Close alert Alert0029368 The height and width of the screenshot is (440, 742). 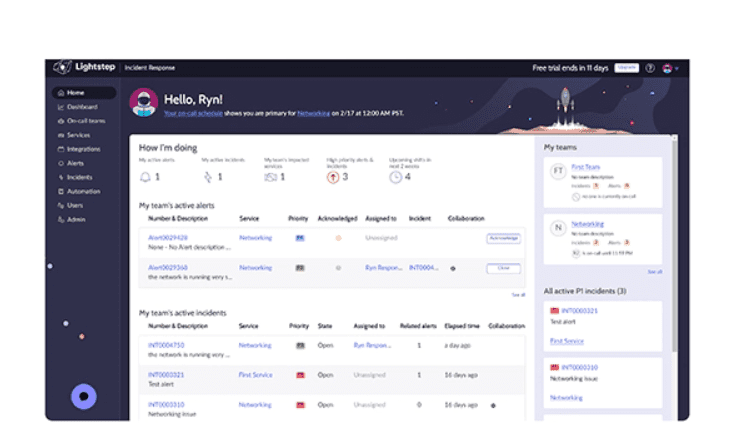click(504, 268)
